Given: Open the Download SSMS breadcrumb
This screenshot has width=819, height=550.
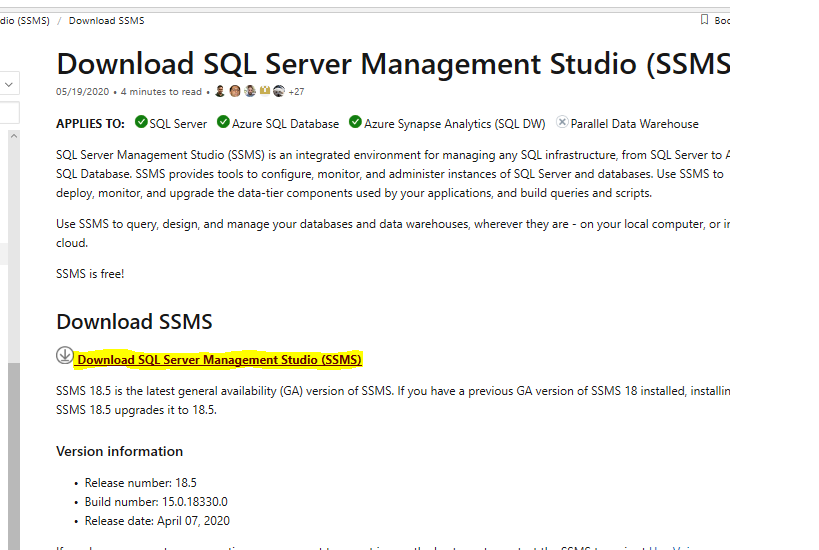Looking at the screenshot, I should coord(107,21).
